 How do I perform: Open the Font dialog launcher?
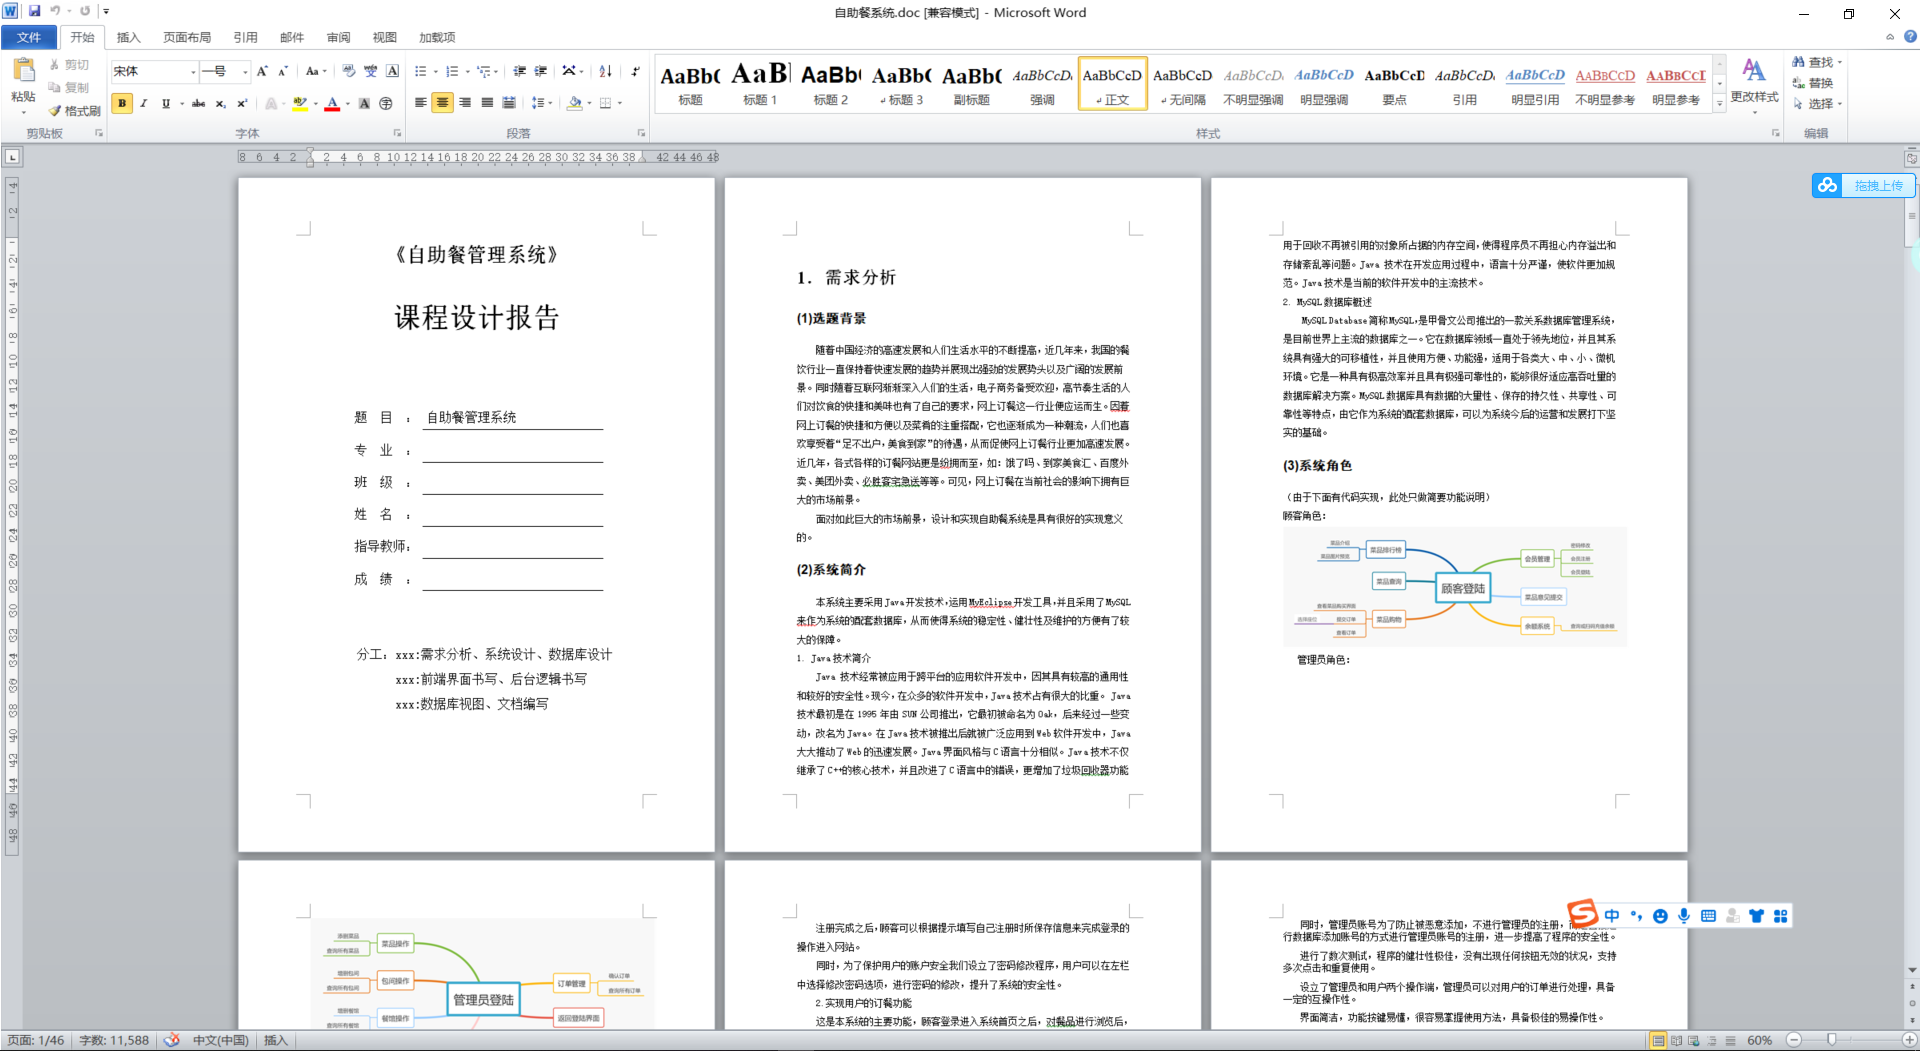pos(397,133)
